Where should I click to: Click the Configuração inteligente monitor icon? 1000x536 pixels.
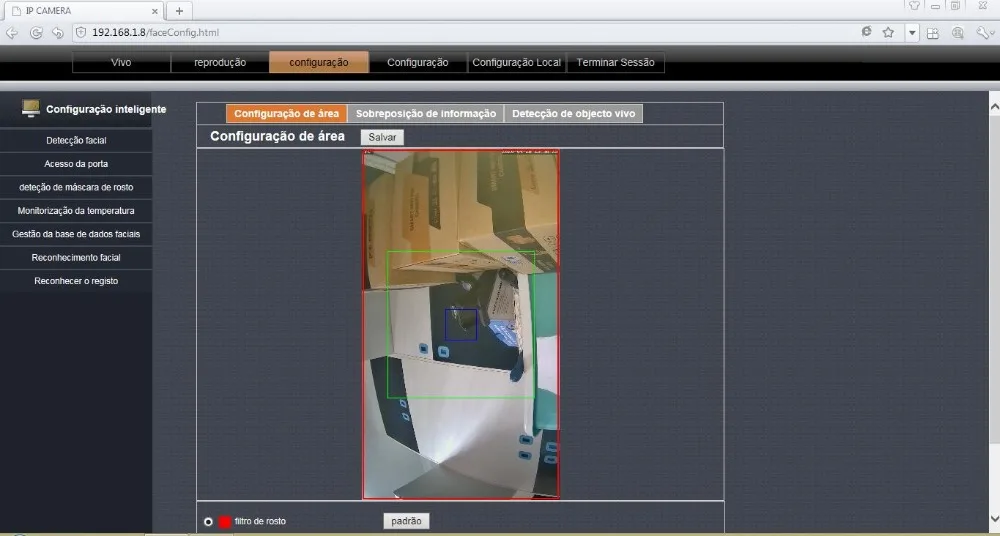pyautogui.click(x=31, y=108)
